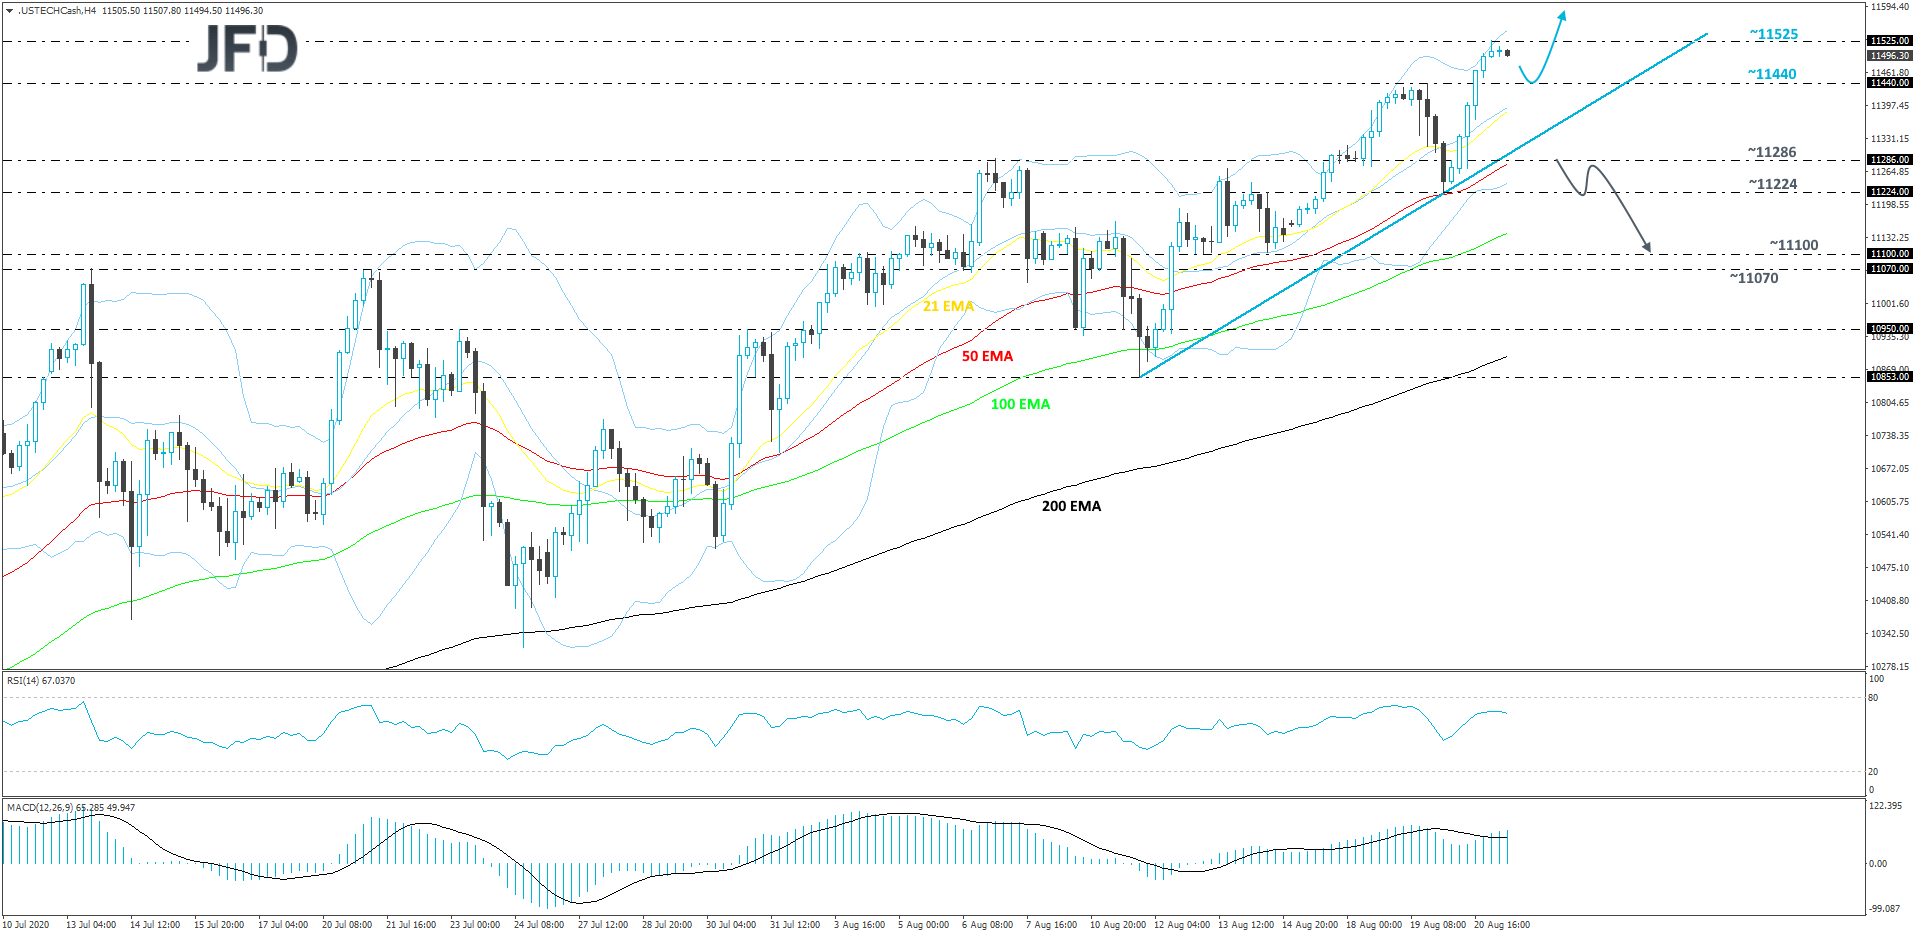The height and width of the screenshot is (936, 1916).
Task: Click the chart symbol dropdown triangle
Action: [9, 10]
